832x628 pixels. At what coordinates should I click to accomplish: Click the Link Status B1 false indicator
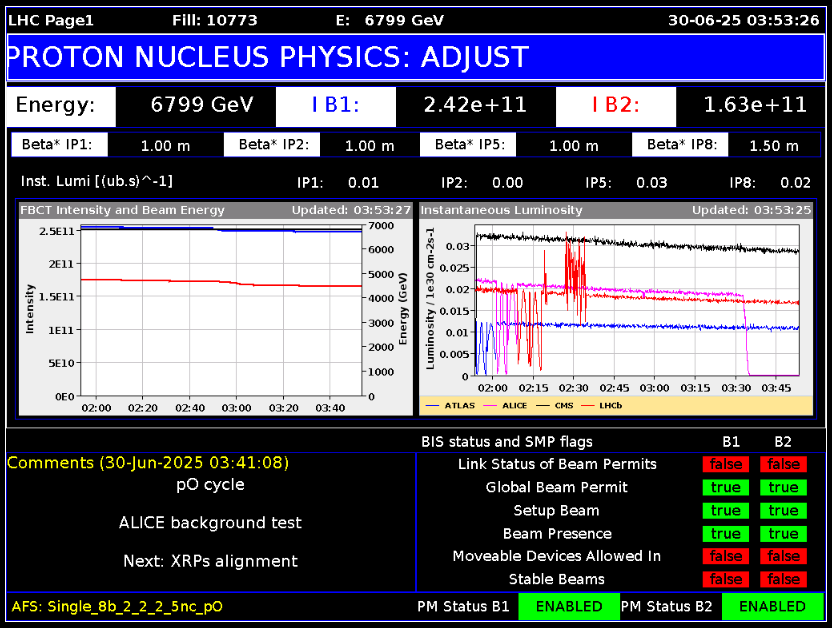[x=726, y=464]
